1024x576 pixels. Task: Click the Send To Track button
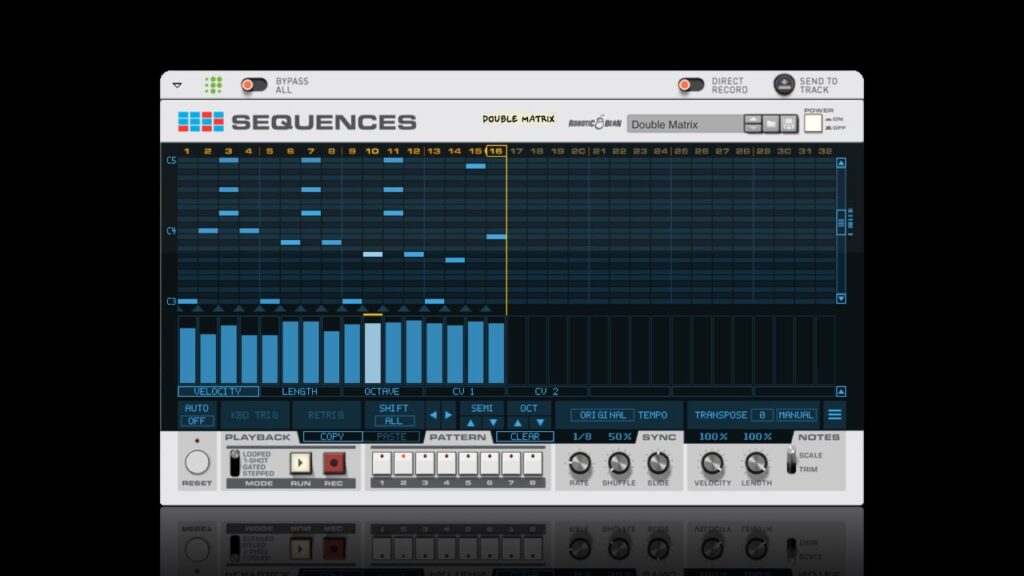click(x=784, y=84)
